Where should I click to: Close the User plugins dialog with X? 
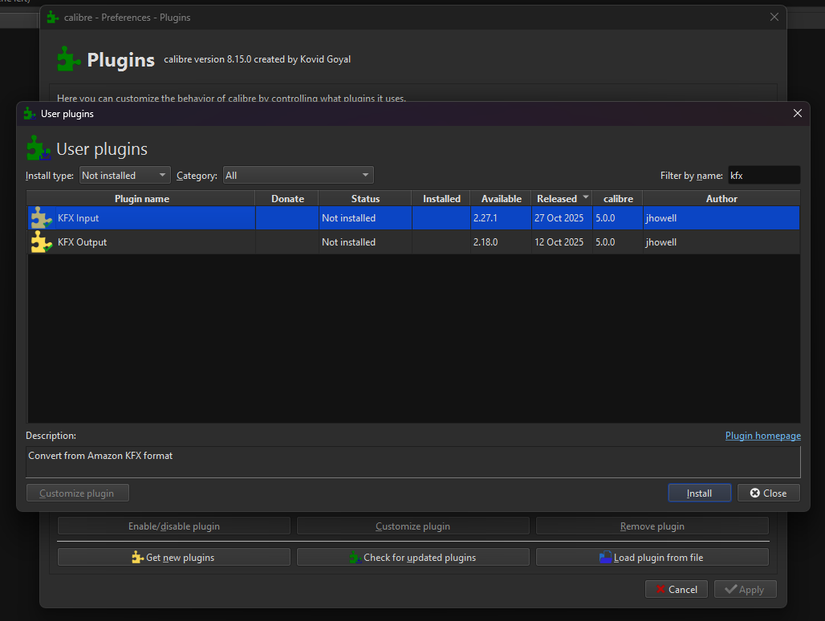[x=798, y=113]
